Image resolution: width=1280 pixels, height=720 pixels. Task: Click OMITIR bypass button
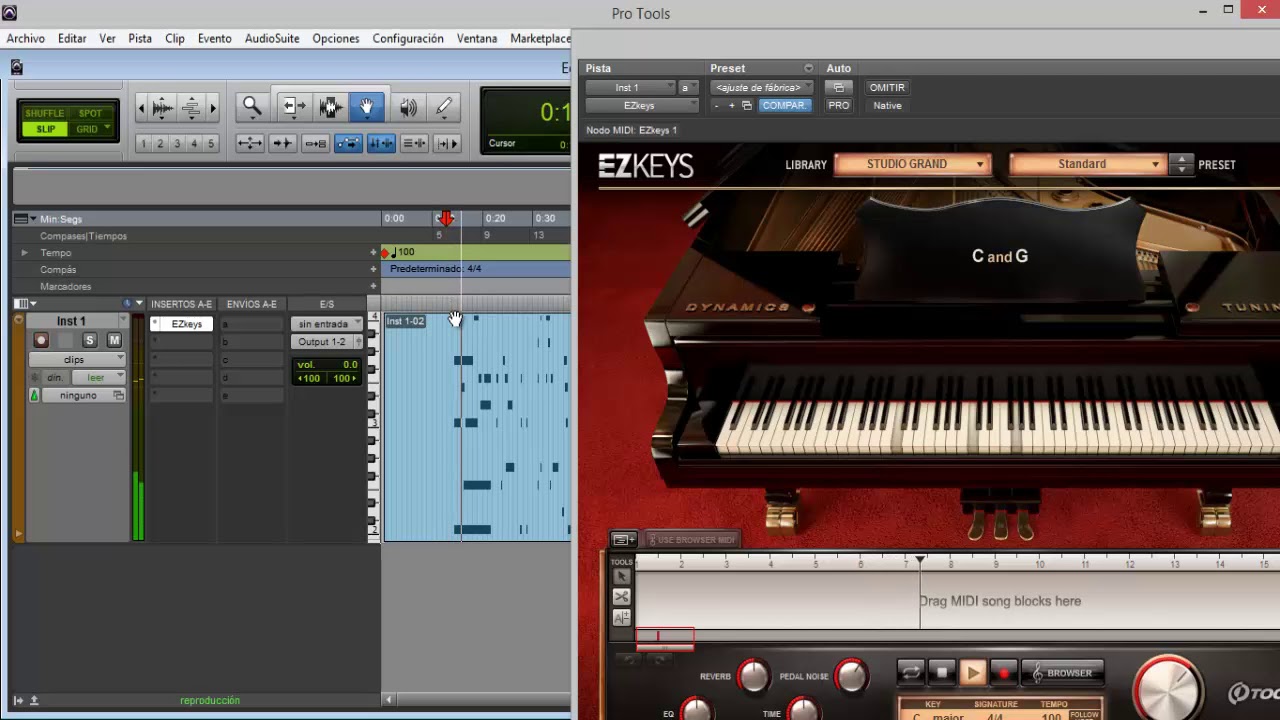887,88
